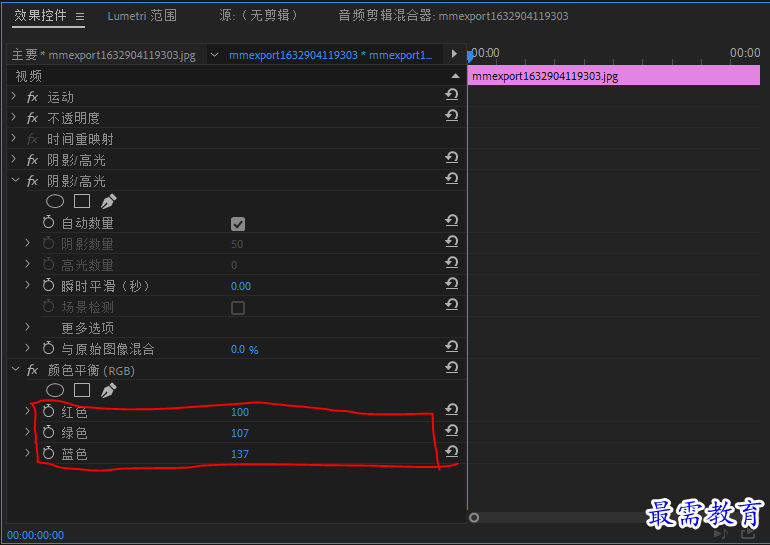Expand the collapsed 阴影/高光 effect
The image size is (770, 545).
[14, 160]
